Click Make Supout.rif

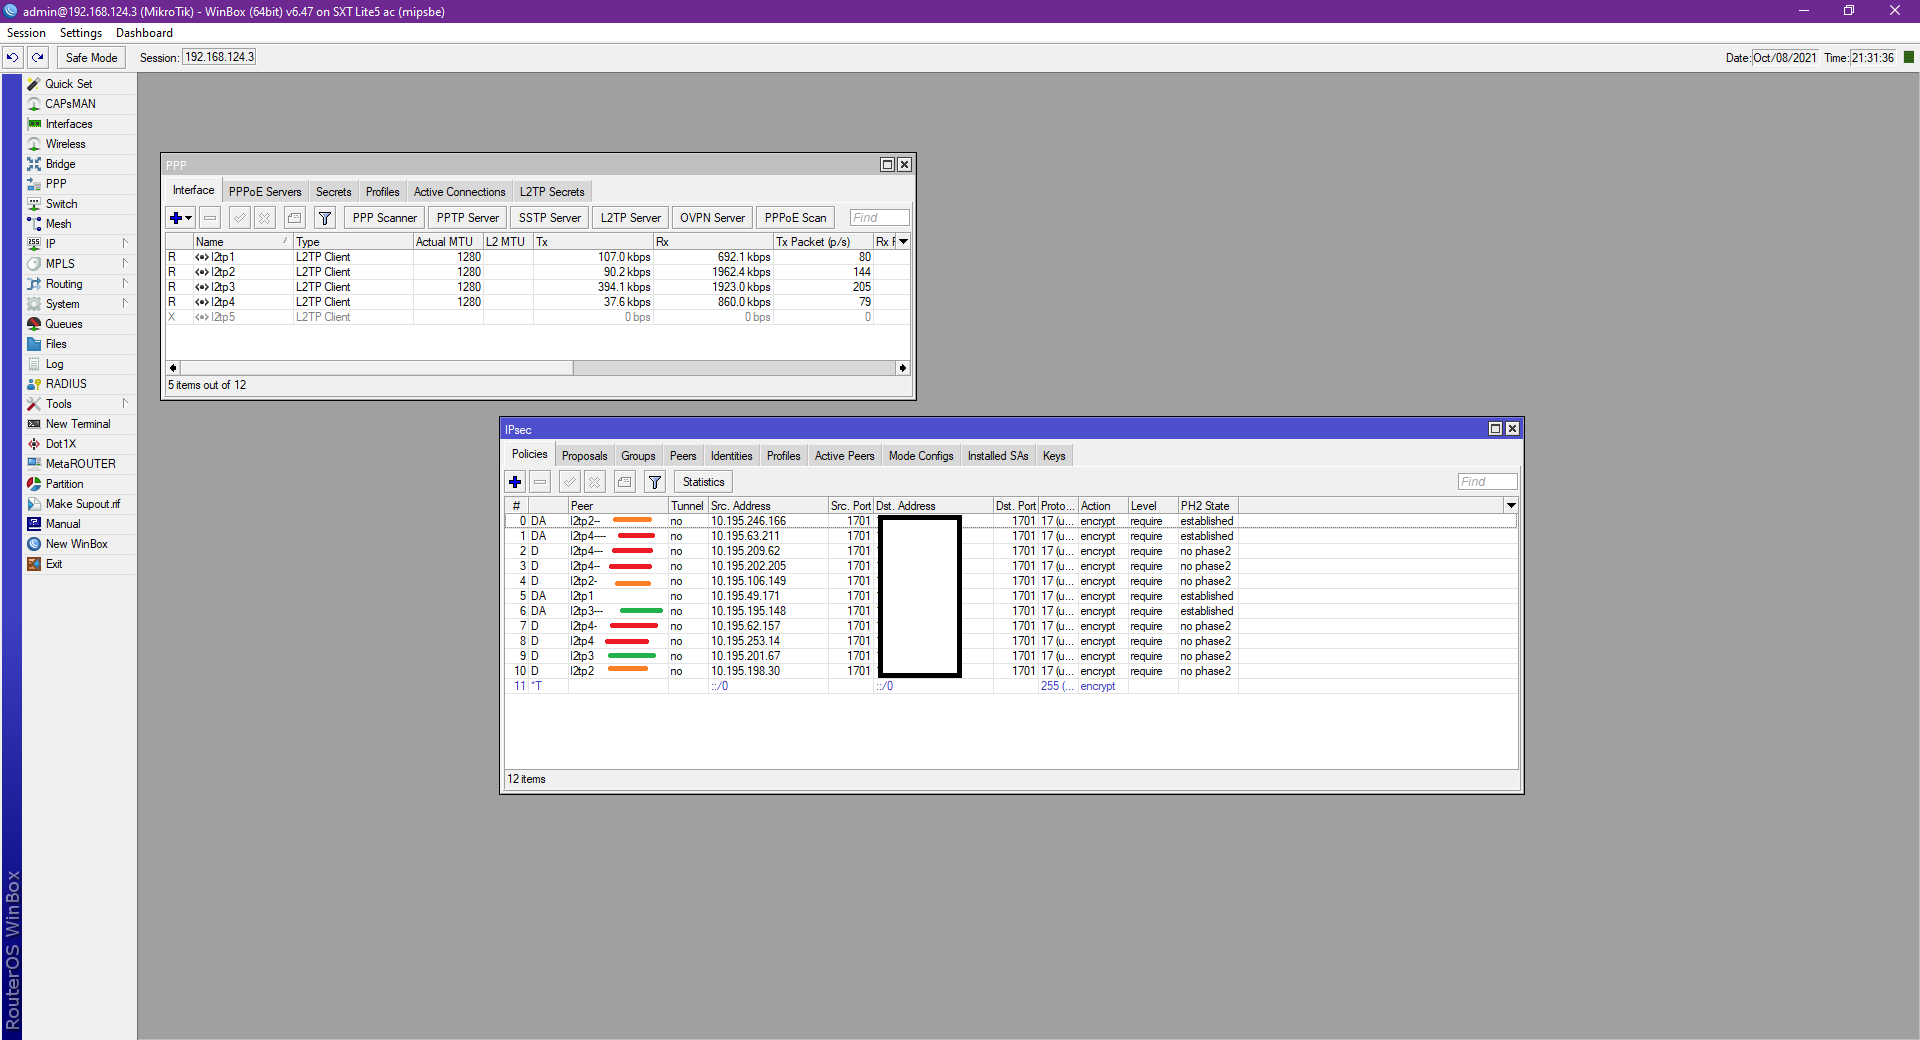coord(82,504)
